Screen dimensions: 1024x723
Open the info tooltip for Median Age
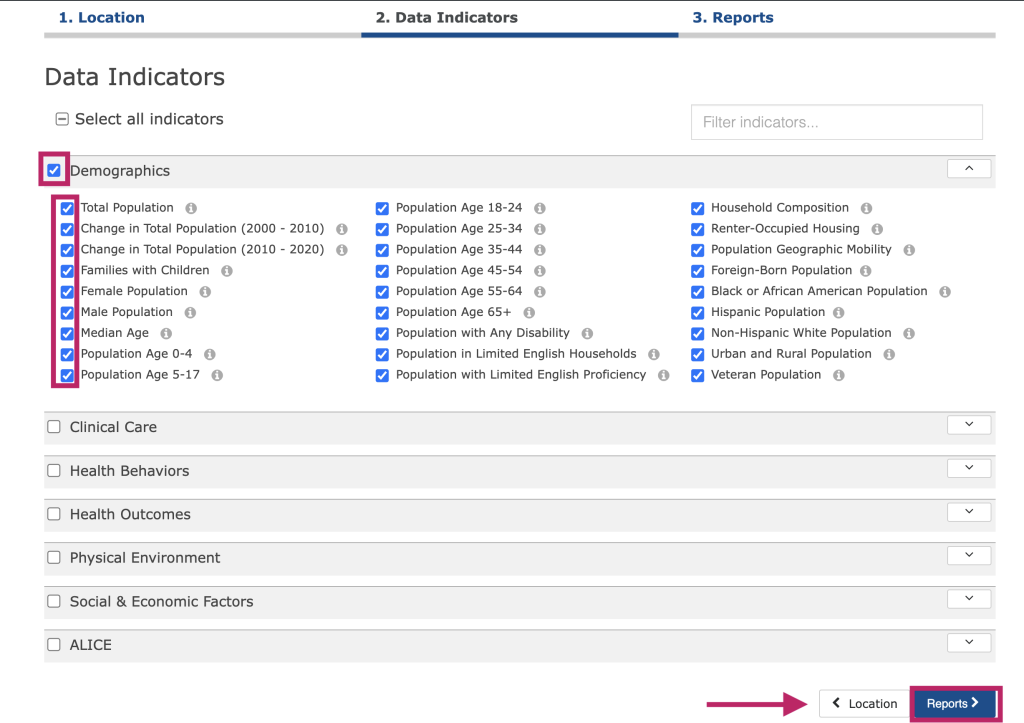165,333
